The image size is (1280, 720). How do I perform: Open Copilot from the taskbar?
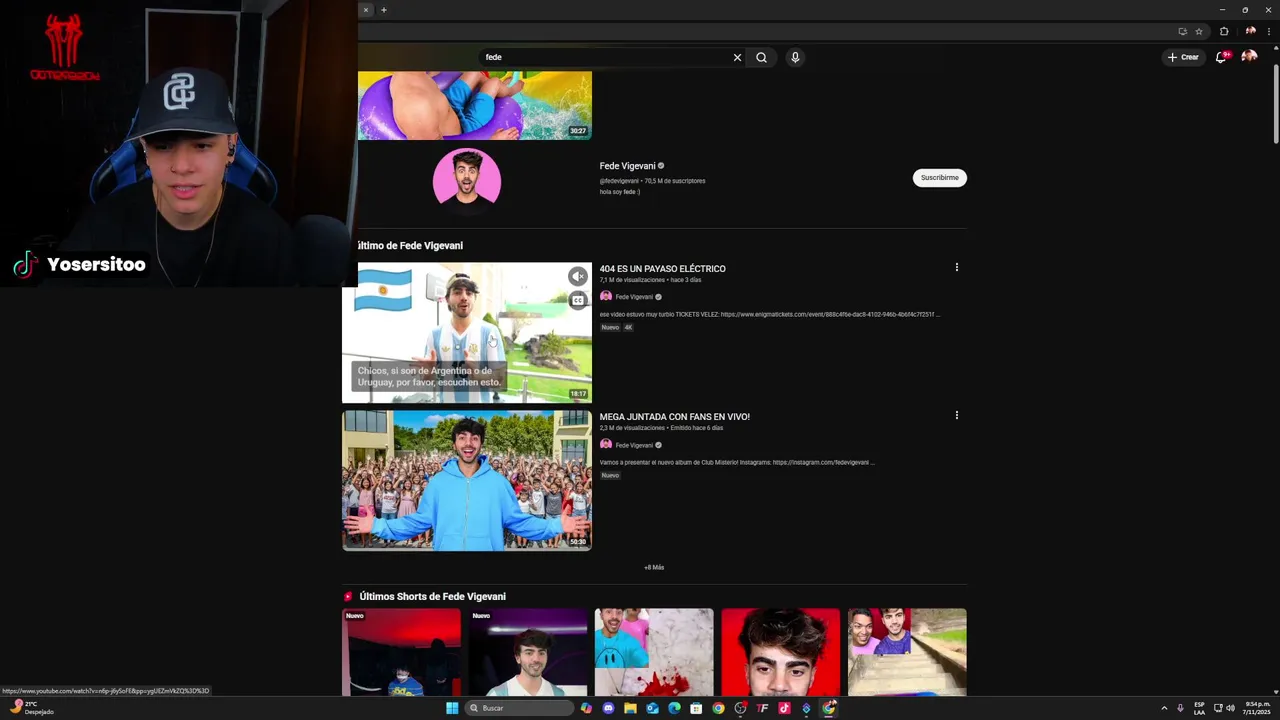click(586, 708)
